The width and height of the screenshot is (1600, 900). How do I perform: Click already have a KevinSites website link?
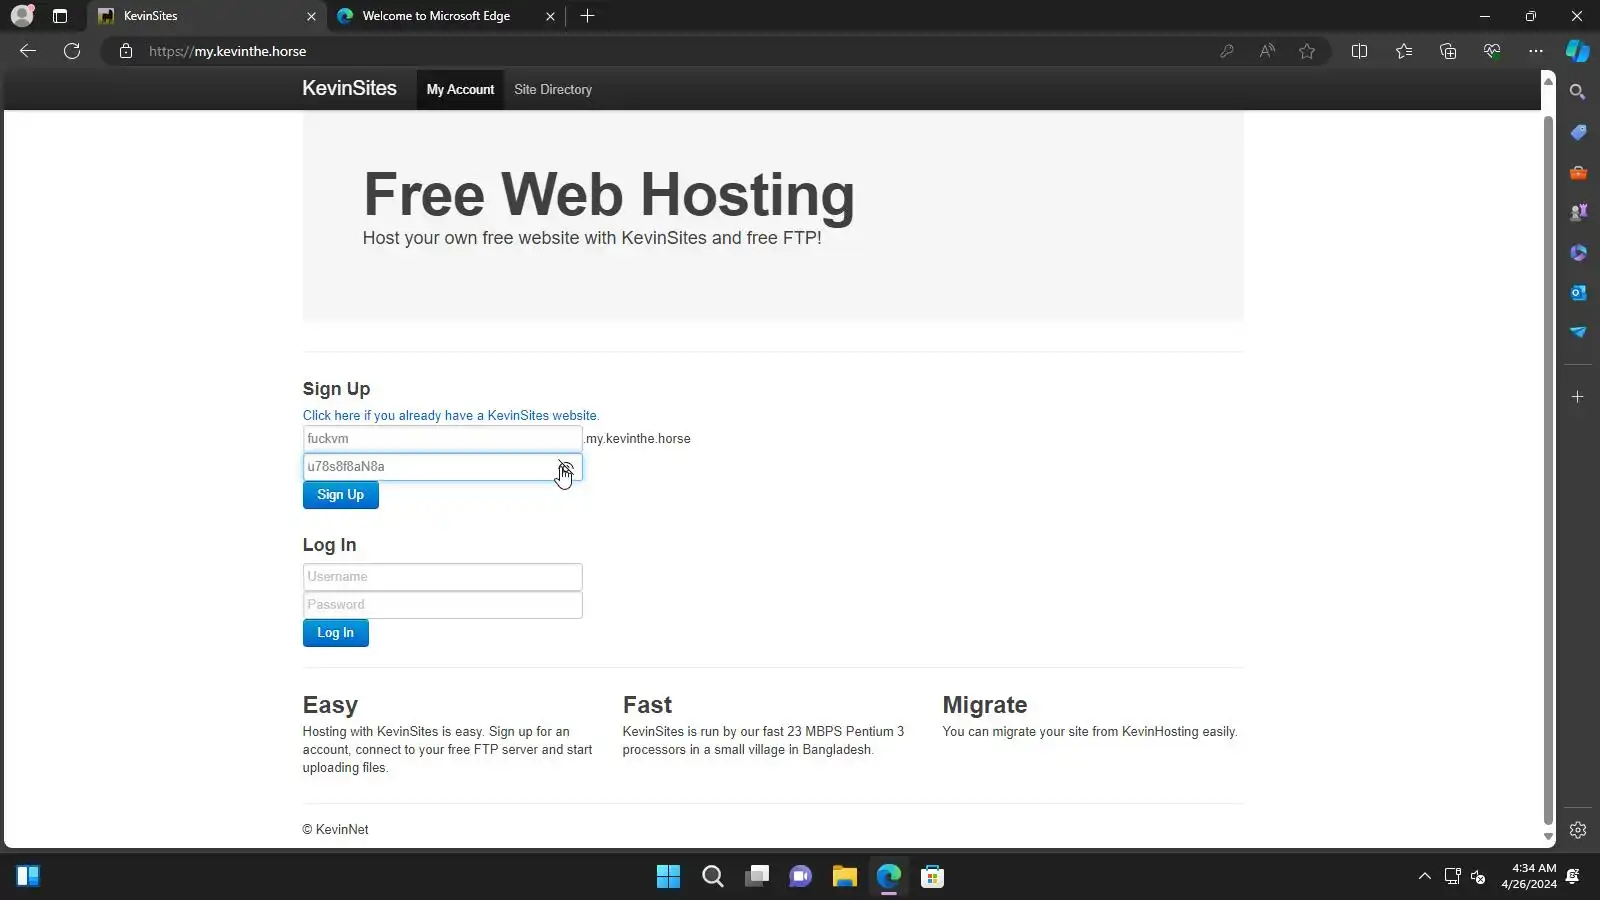coord(451,415)
